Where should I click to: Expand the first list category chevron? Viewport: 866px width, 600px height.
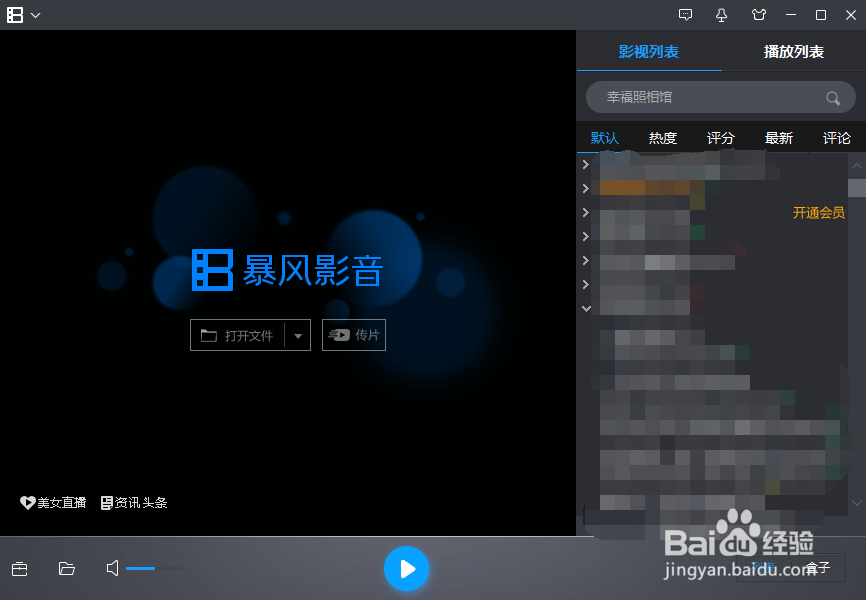(x=585, y=164)
